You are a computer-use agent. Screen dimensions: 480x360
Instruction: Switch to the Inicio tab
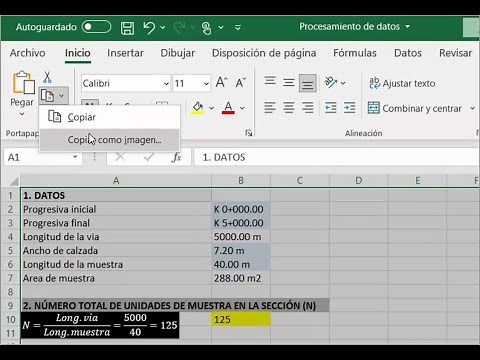[x=77, y=53]
